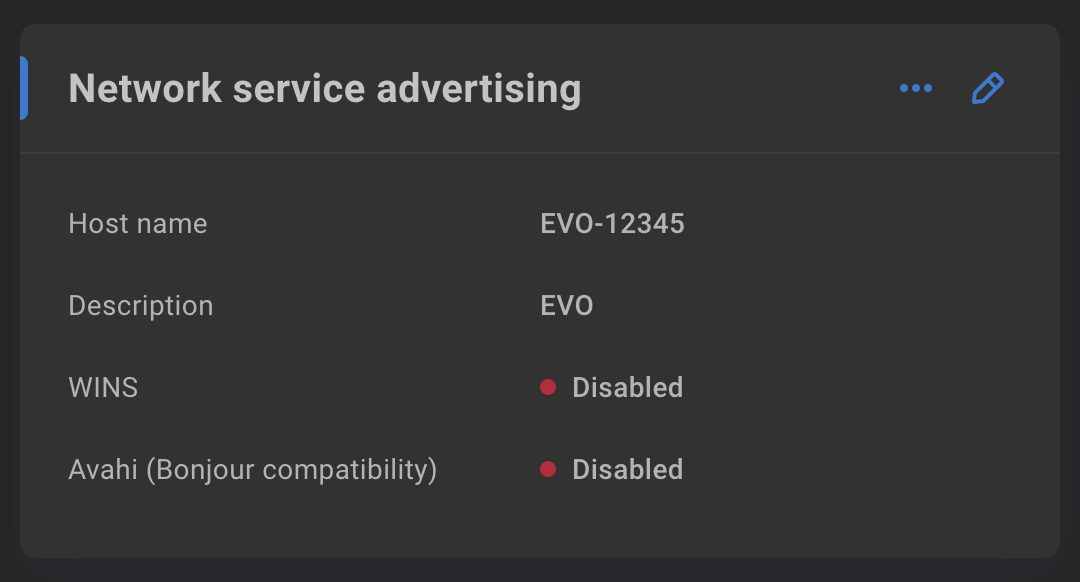The height and width of the screenshot is (582, 1080).
Task: Click the blue accent bar beside title
Action: point(23,88)
